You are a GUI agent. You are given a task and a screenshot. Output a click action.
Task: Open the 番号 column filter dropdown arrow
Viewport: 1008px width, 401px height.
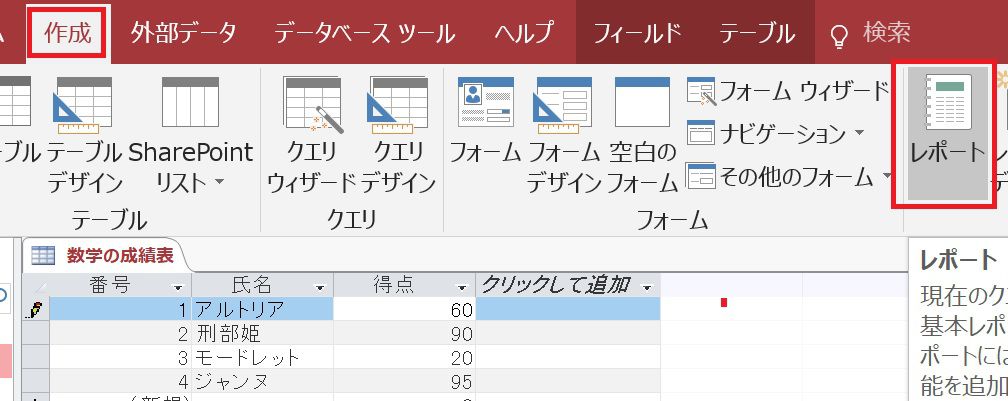[x=178, y=287]
